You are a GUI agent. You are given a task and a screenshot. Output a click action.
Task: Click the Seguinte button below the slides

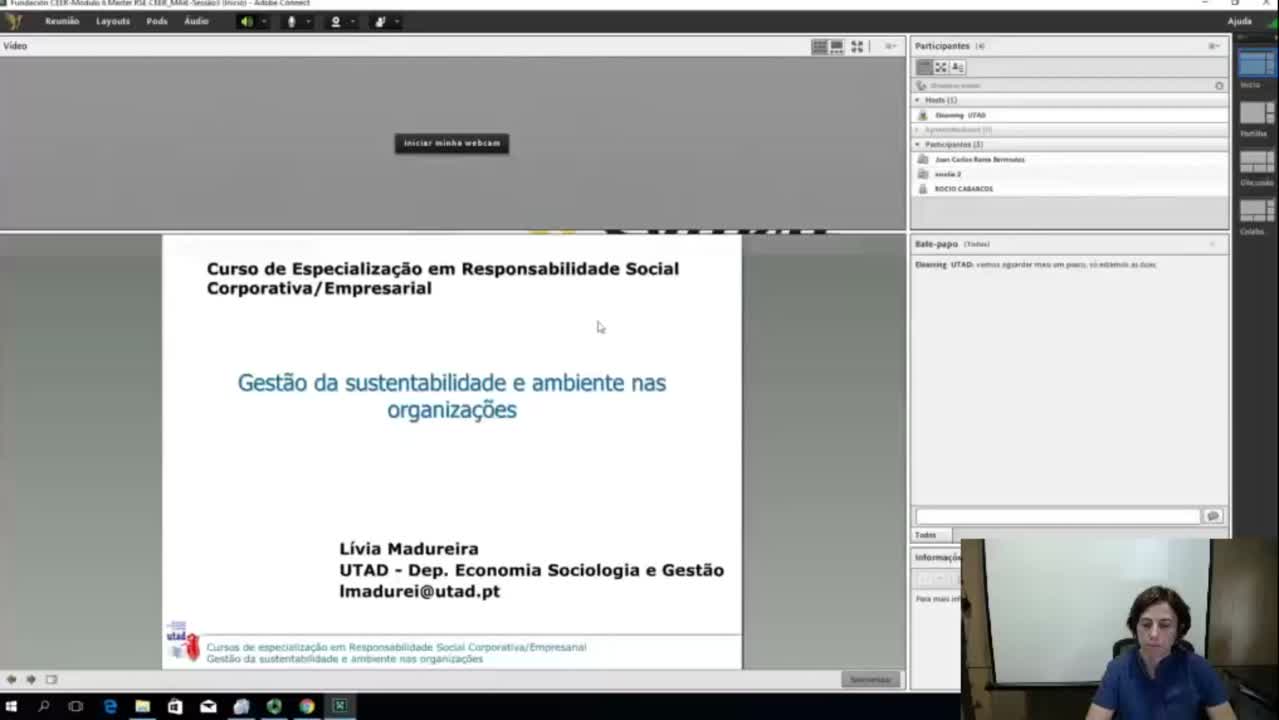(x=869, y=679)
